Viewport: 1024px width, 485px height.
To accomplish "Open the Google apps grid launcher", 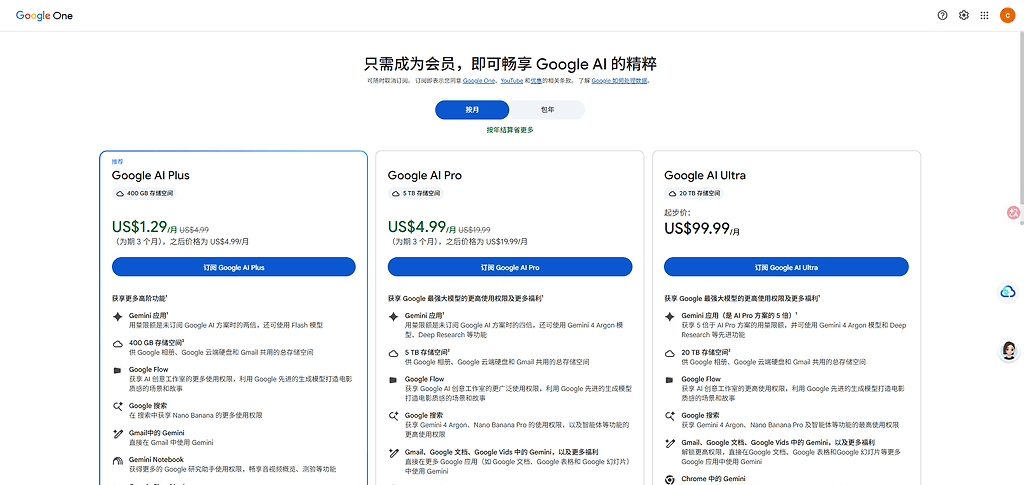I will click(984, 16).
